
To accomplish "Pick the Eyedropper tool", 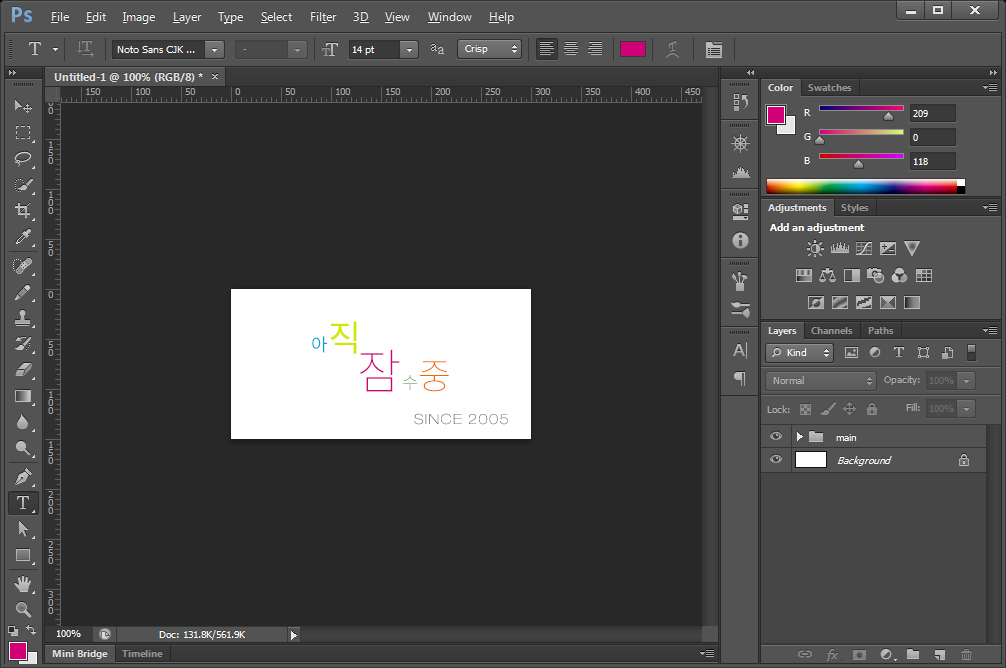I will (x=23, y=238).
